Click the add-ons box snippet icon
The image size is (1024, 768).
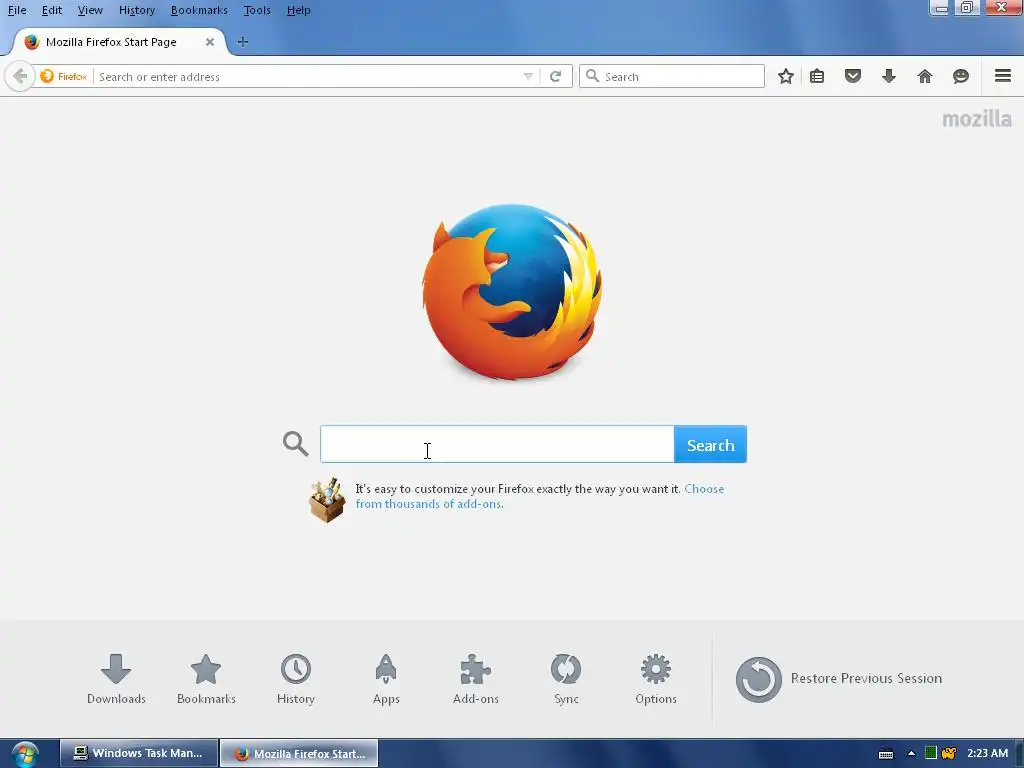pyautogui.click(x=327, y=500)
